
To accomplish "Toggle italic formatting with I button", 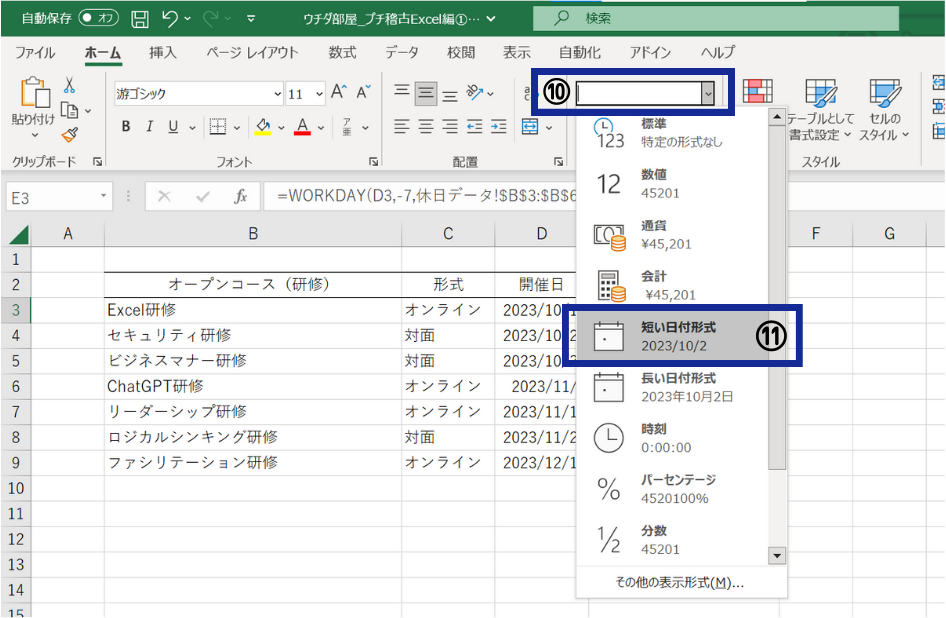I will [x=150, y=127].
